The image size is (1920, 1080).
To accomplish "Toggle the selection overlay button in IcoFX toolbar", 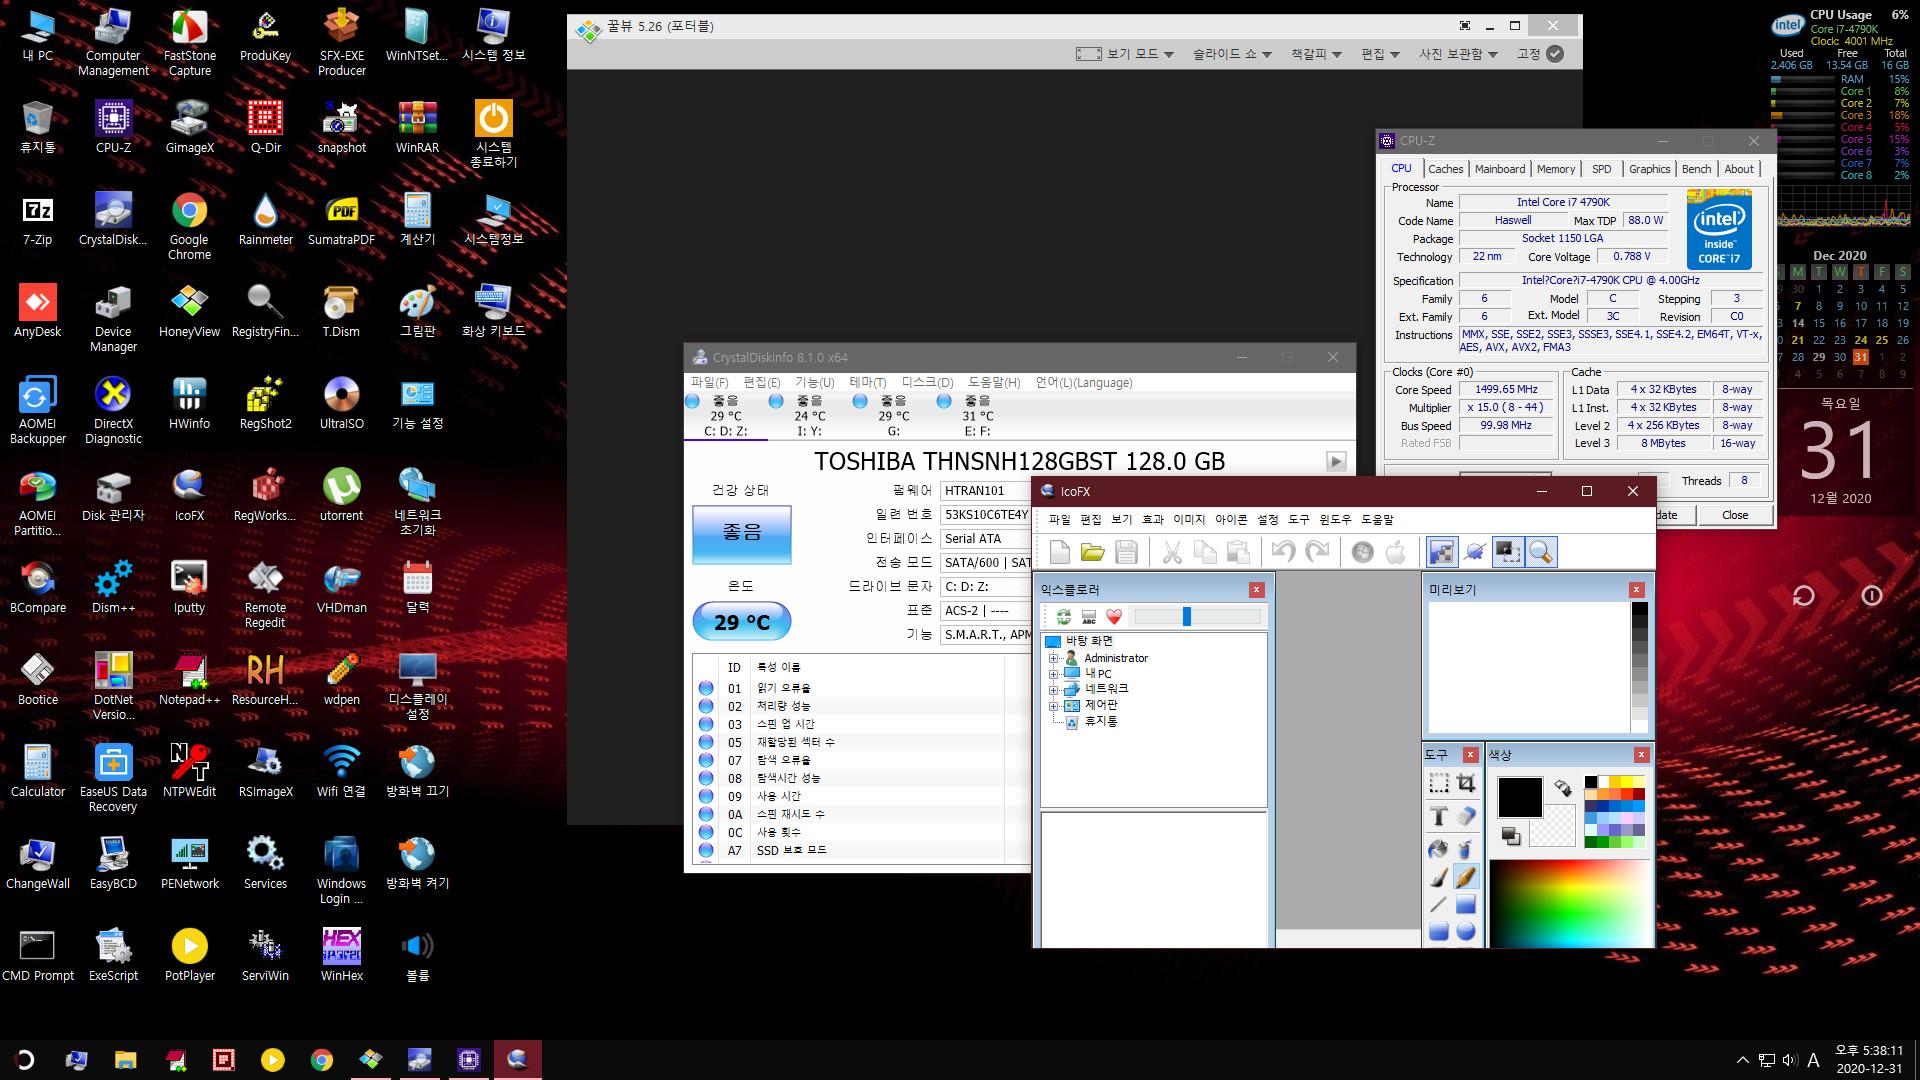I will (1508, 552).
